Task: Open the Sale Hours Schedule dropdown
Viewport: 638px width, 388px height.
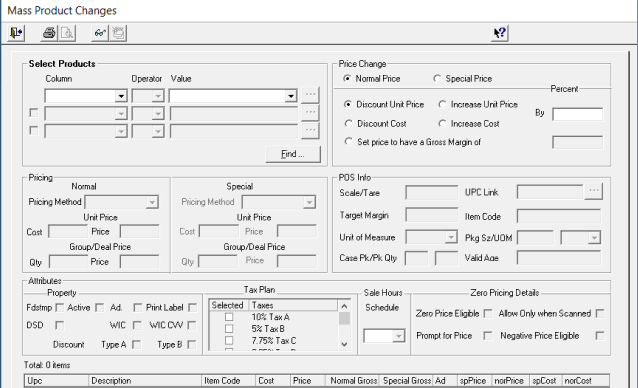Action: coord(398,336)
